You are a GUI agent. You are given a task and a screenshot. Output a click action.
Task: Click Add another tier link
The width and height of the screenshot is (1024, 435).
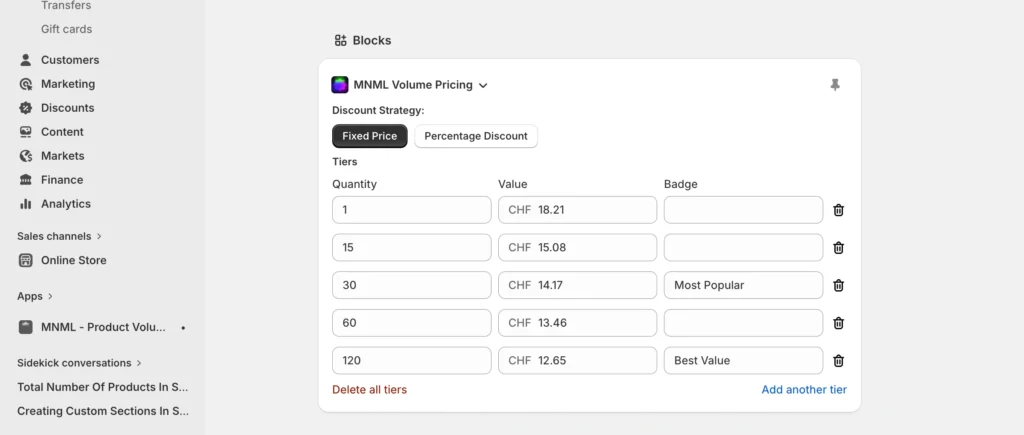(x=804, y=390)
